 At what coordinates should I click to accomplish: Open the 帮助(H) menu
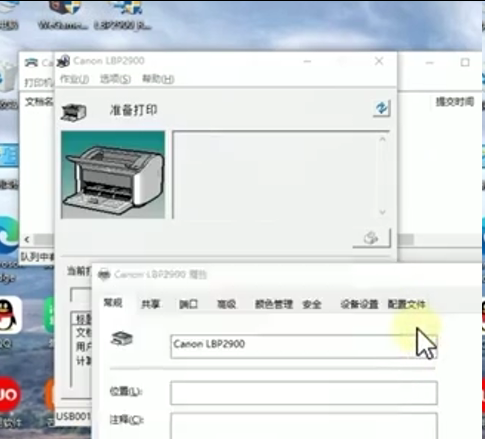(x=158, y=79)
